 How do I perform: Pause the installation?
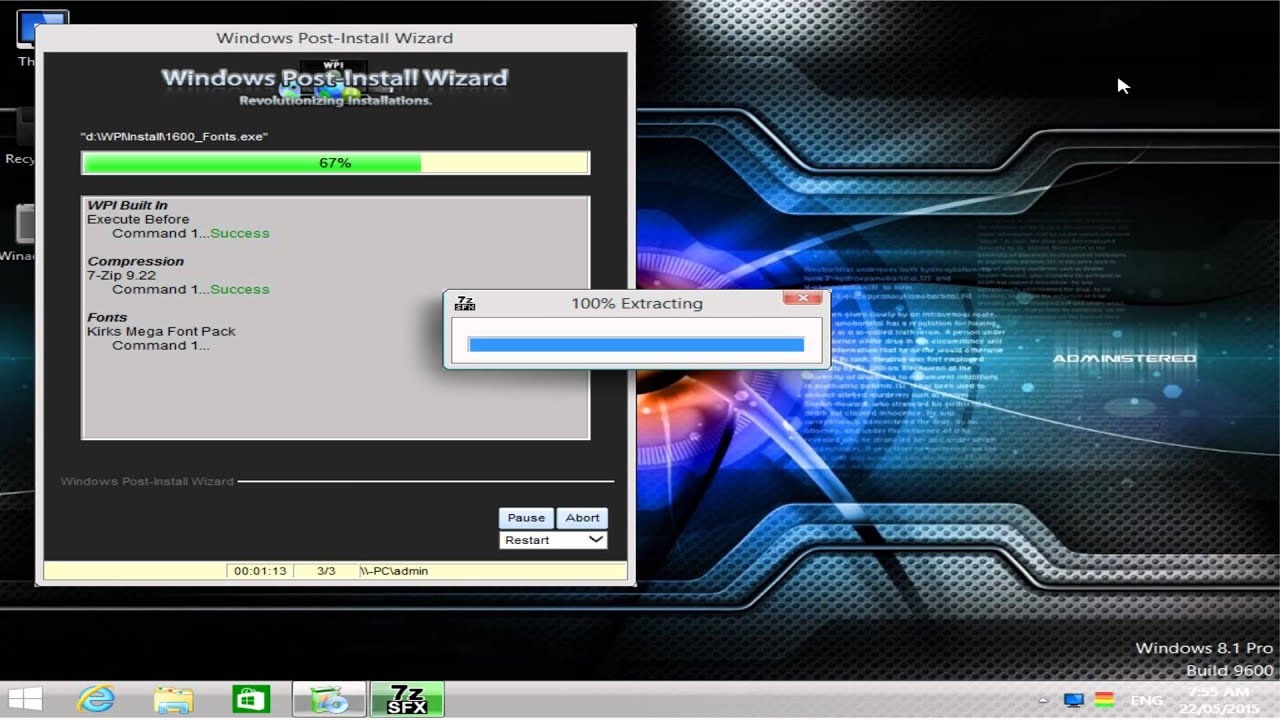tap(526, 518)
